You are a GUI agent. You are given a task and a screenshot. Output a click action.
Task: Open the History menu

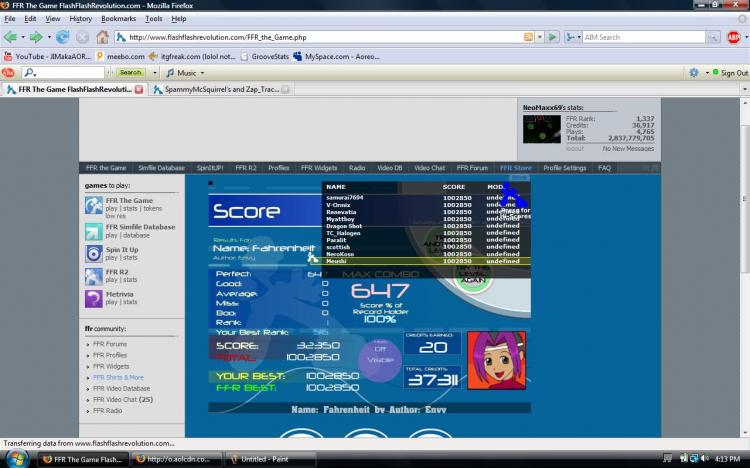click(x=80, y=19)
